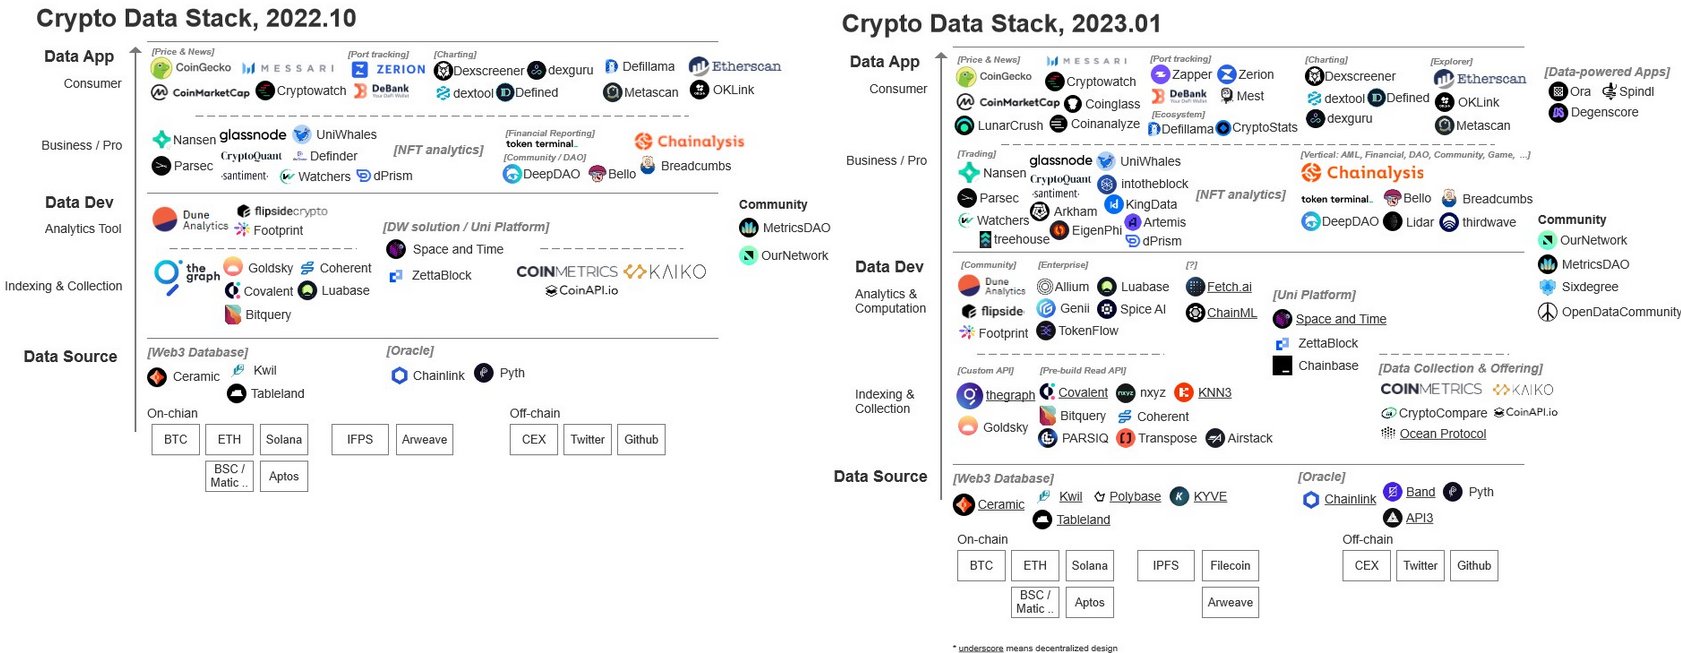The image size is (1681, 653).
Task: Click the Arweave box in the left diagram
Action: tap(424, 439)
